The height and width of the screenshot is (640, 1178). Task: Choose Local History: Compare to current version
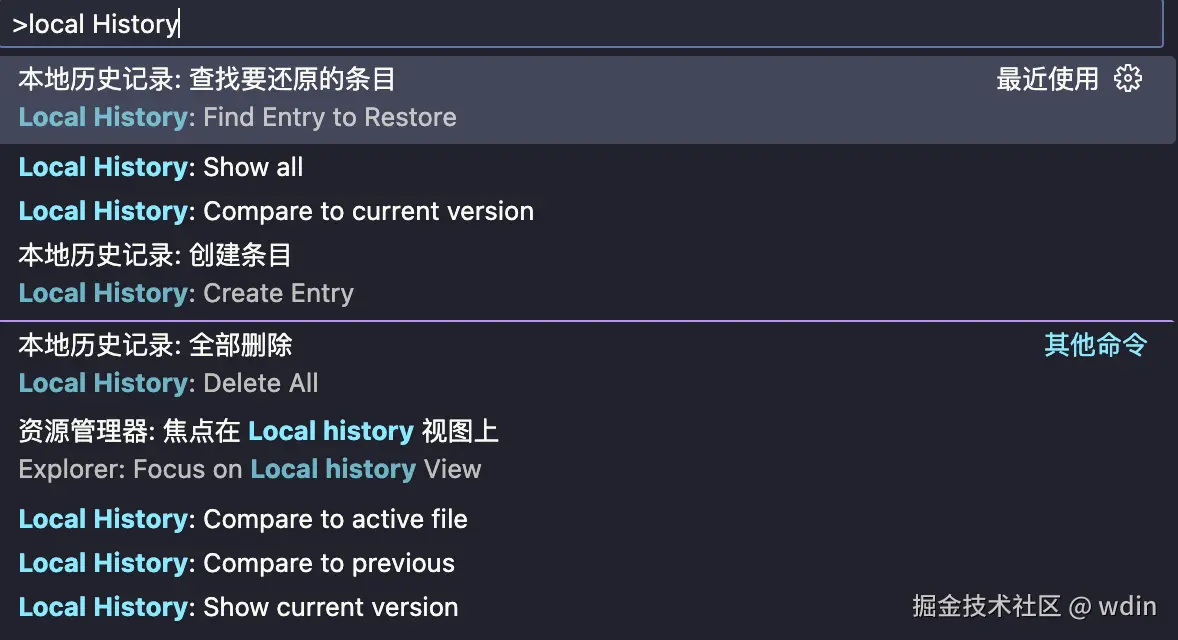point(276,211)
